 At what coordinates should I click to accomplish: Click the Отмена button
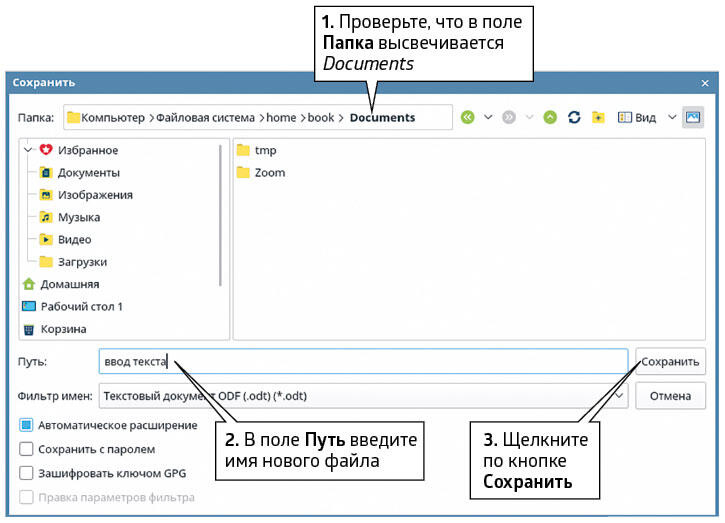tap(670, 396)
